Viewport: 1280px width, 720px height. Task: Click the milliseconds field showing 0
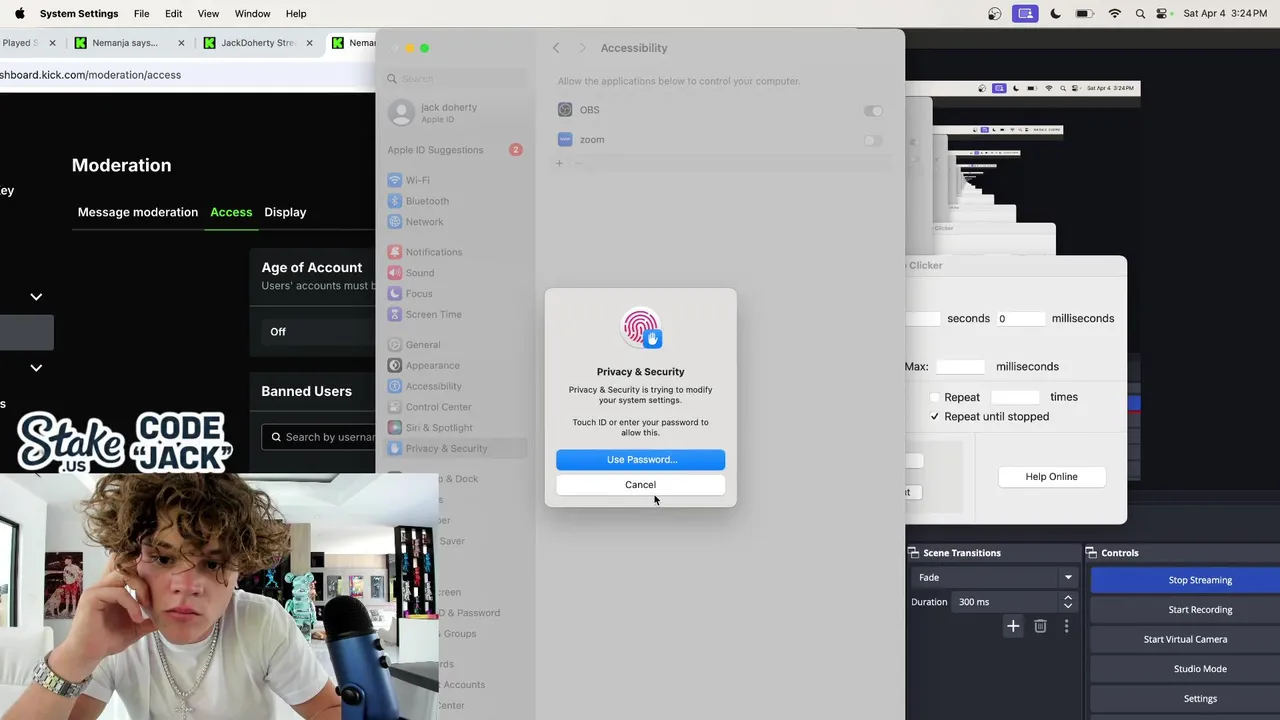point(1019,318)
